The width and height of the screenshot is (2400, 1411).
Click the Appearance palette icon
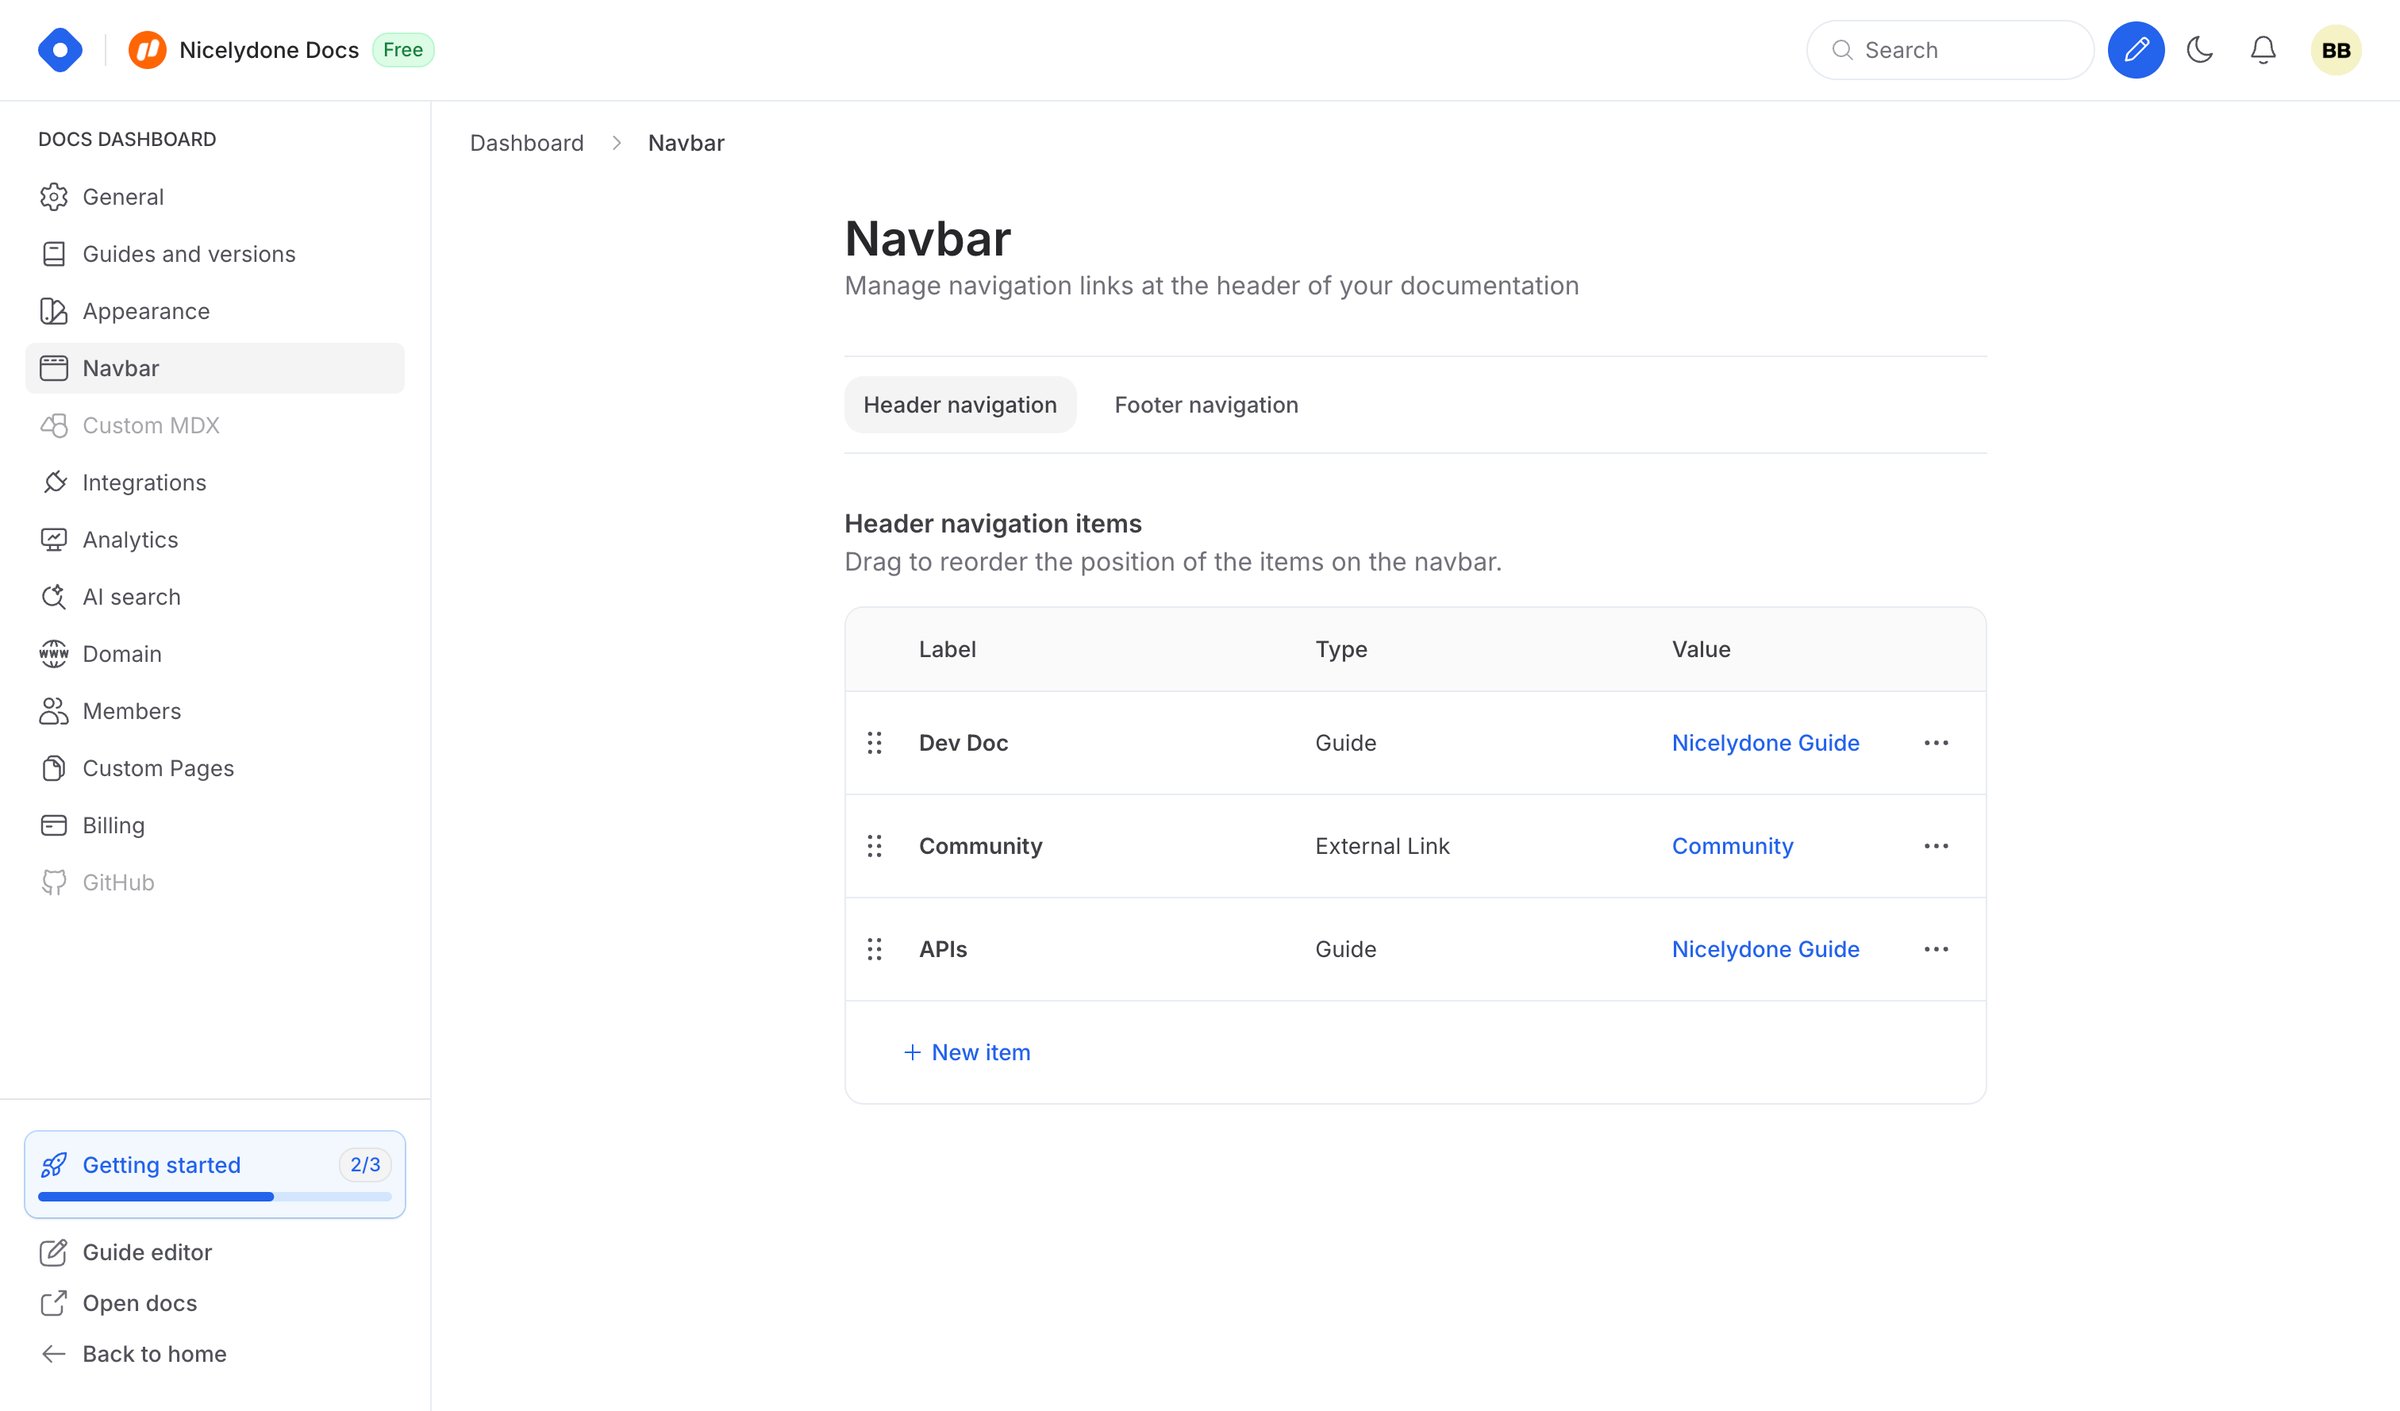click(x=54, y=311)
